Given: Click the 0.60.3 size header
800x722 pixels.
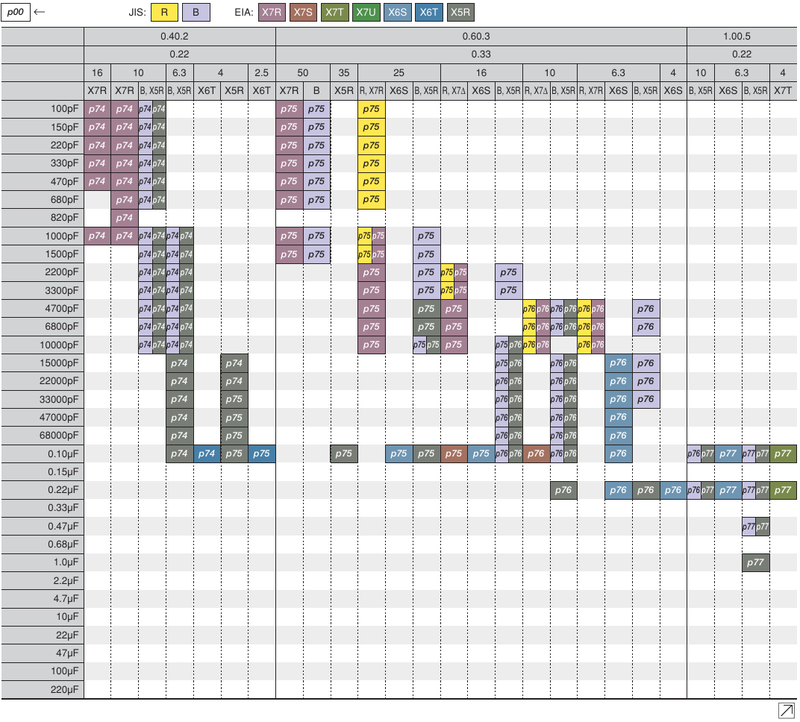Looking at the screenshot, I should 481,36.
